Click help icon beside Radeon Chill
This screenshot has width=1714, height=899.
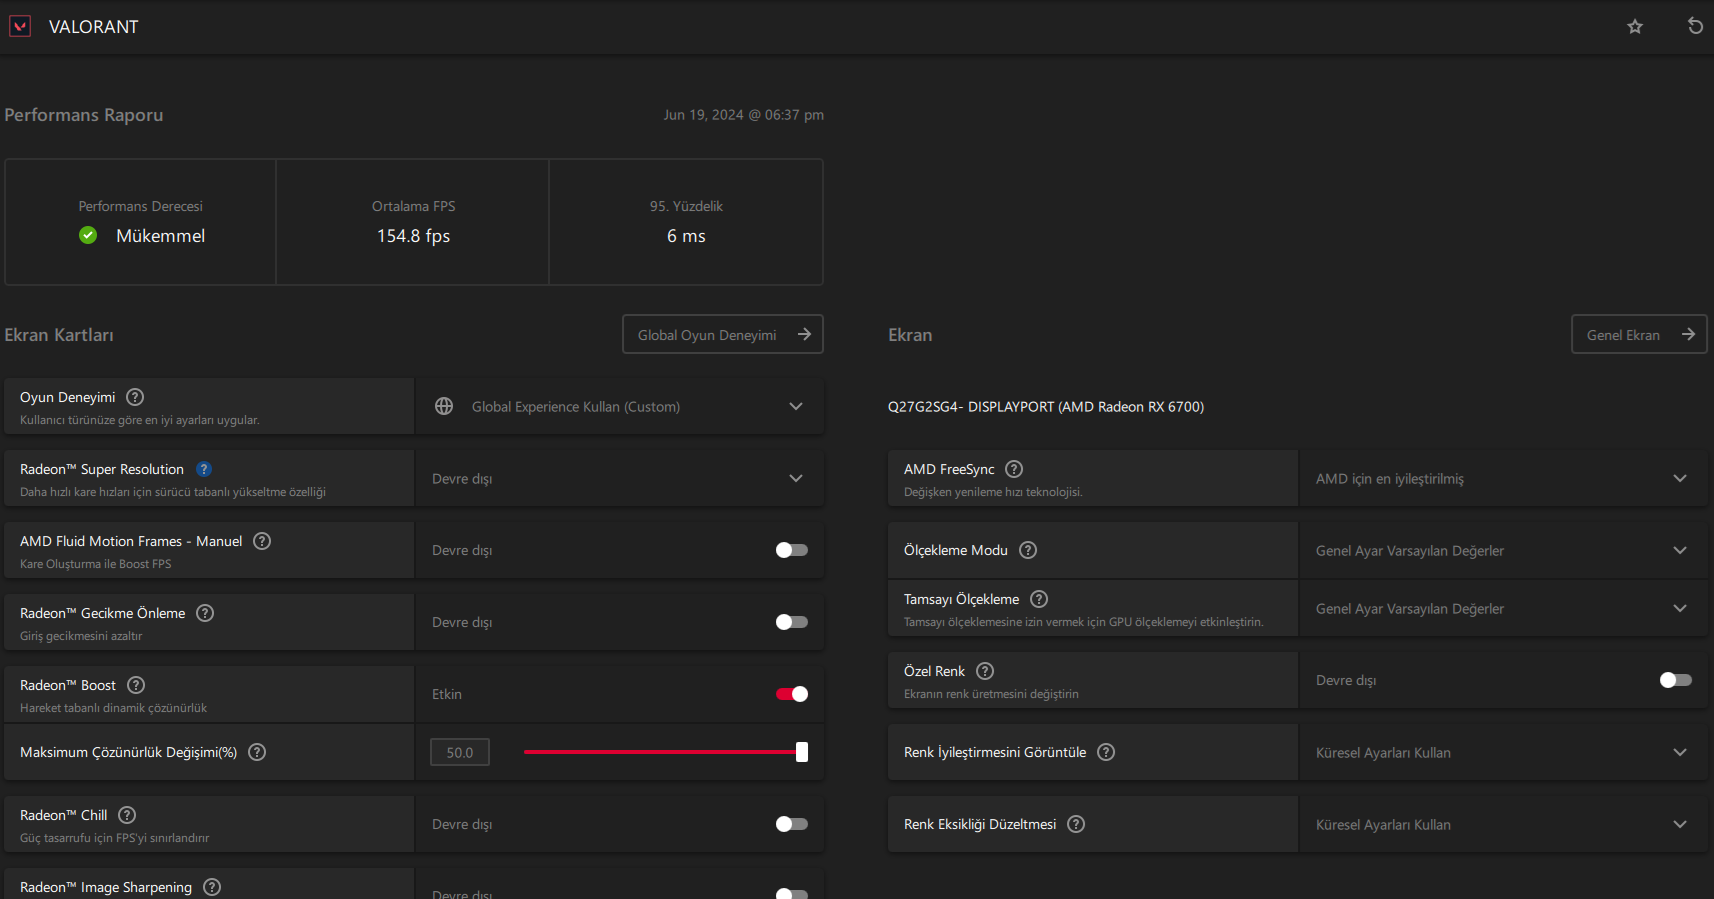(x=127, y=815)
